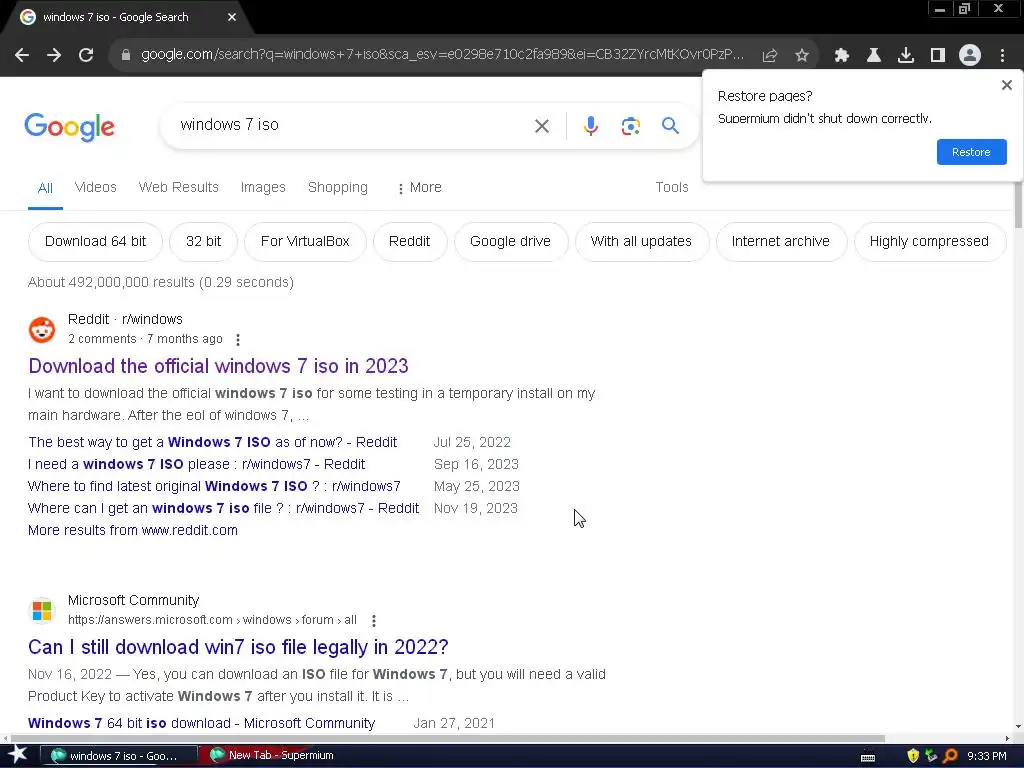
Task: Select the Download 64 bit chip
Action: click(95, 242)
